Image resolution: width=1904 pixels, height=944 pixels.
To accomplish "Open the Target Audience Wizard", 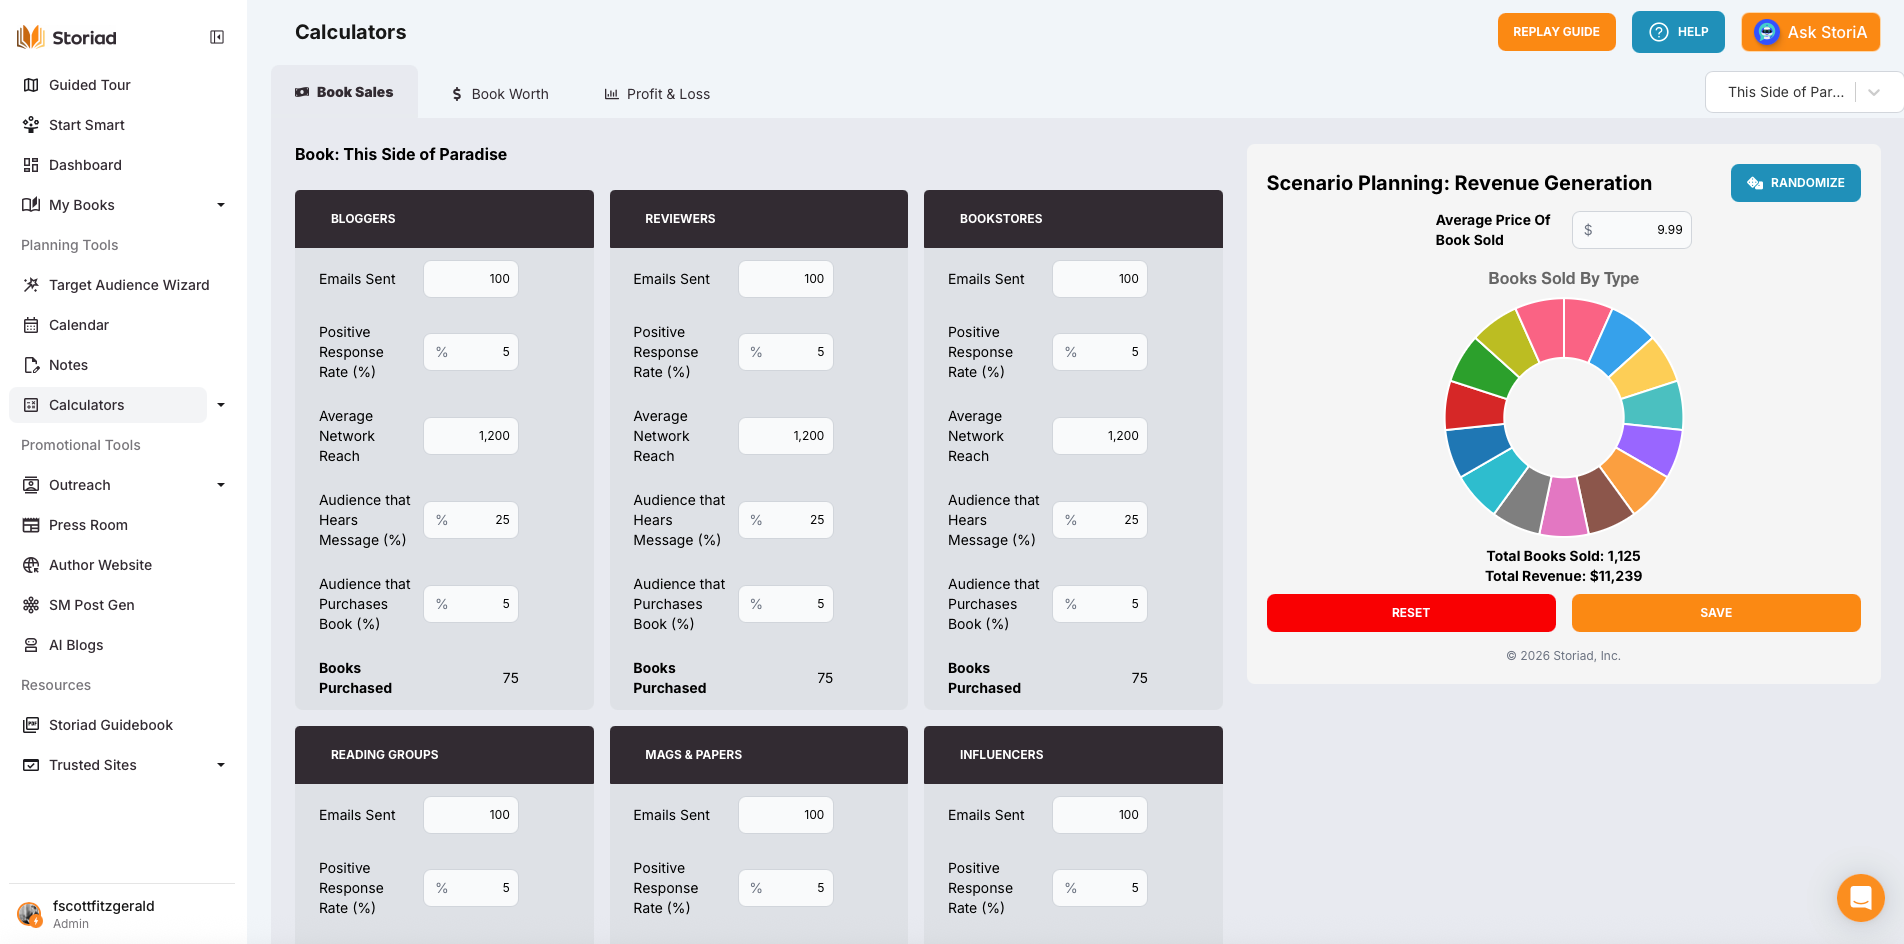I will point(128,285).
